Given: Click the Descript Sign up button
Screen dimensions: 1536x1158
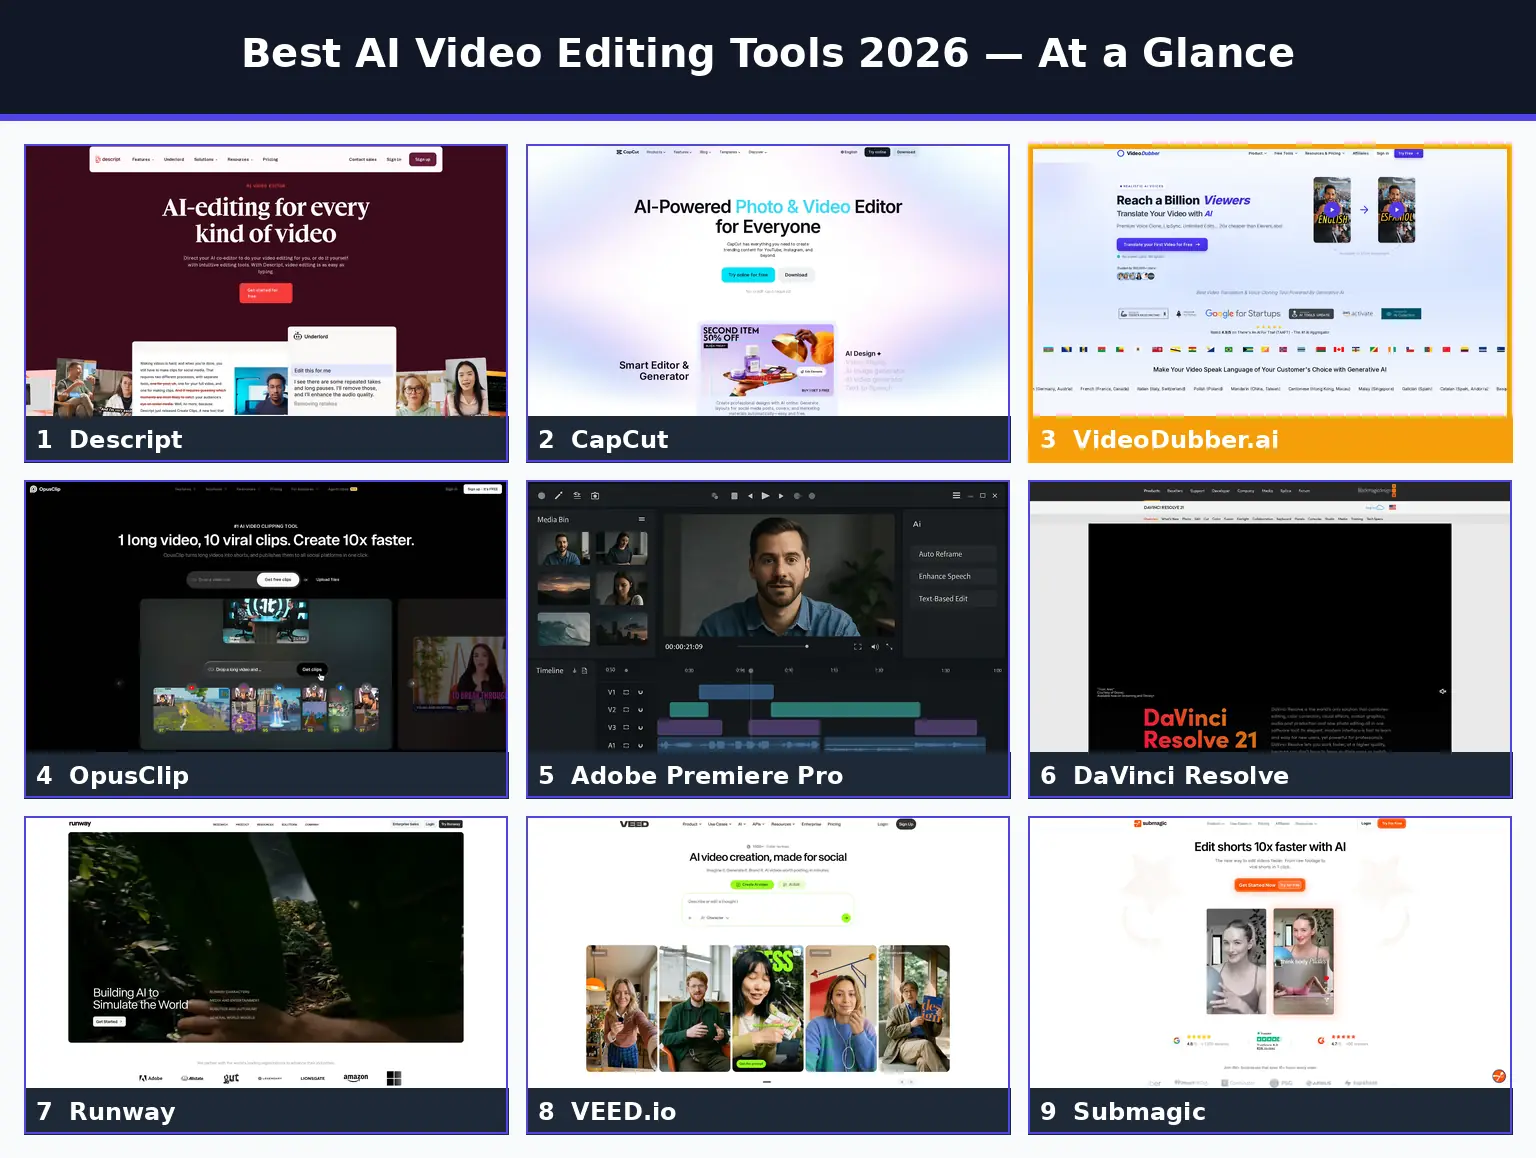Looking at the screenshot, I should [x=422, y=159].
